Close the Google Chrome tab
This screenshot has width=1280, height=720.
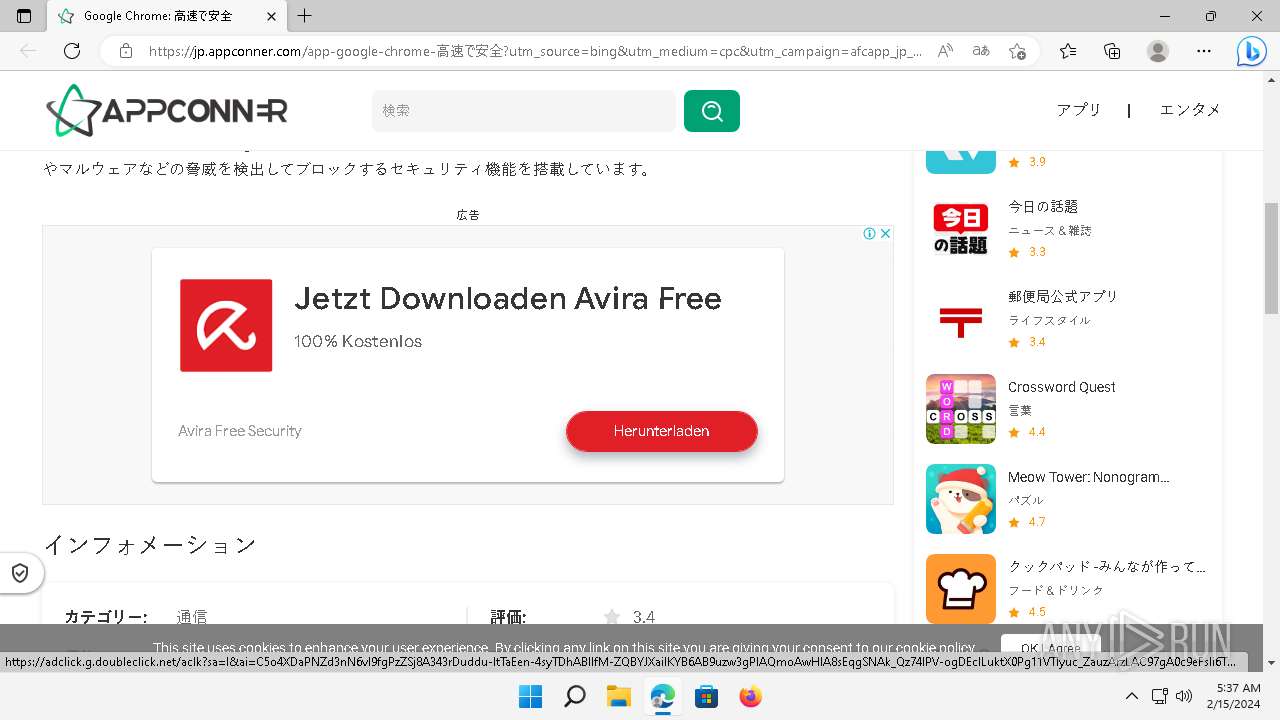(x=272, y=16)
